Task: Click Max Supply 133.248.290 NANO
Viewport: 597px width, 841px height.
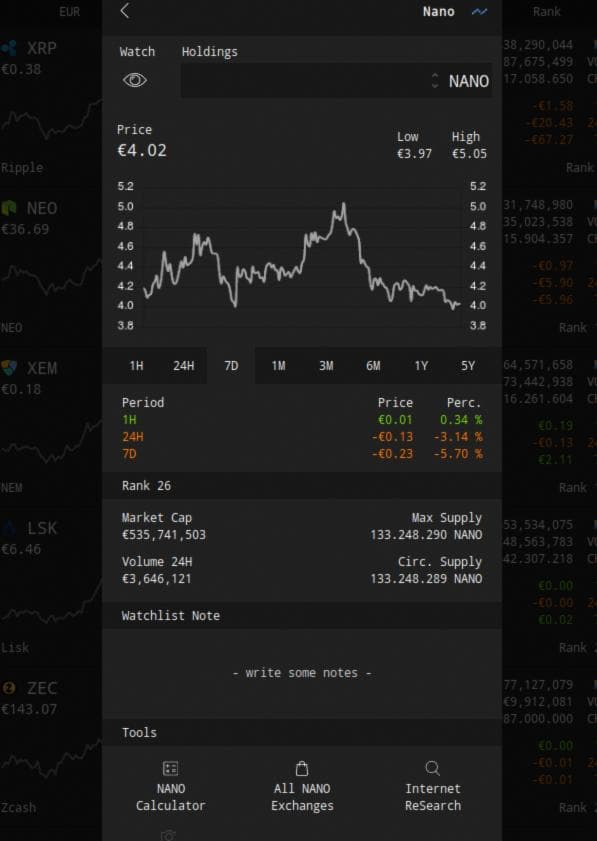Action: pos(426,535)
